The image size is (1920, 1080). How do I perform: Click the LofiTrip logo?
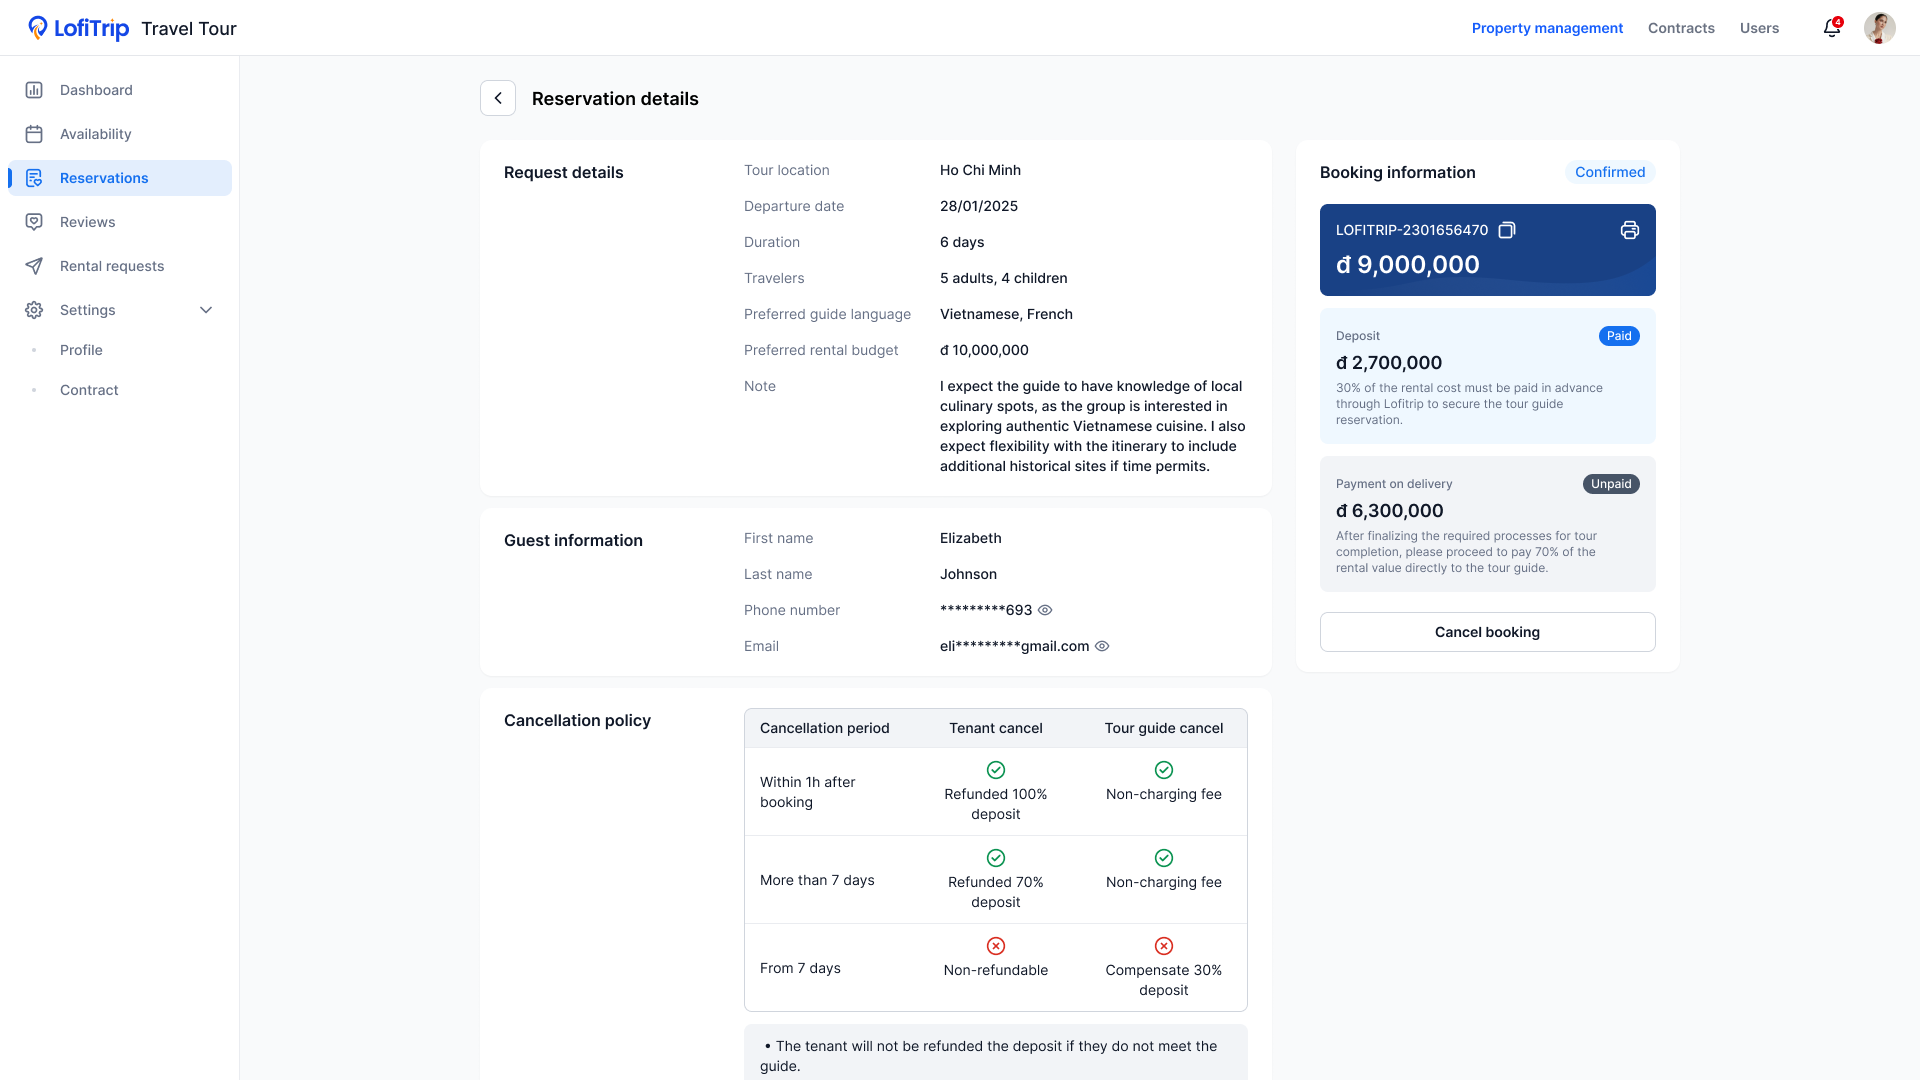[x=78, y=28]
